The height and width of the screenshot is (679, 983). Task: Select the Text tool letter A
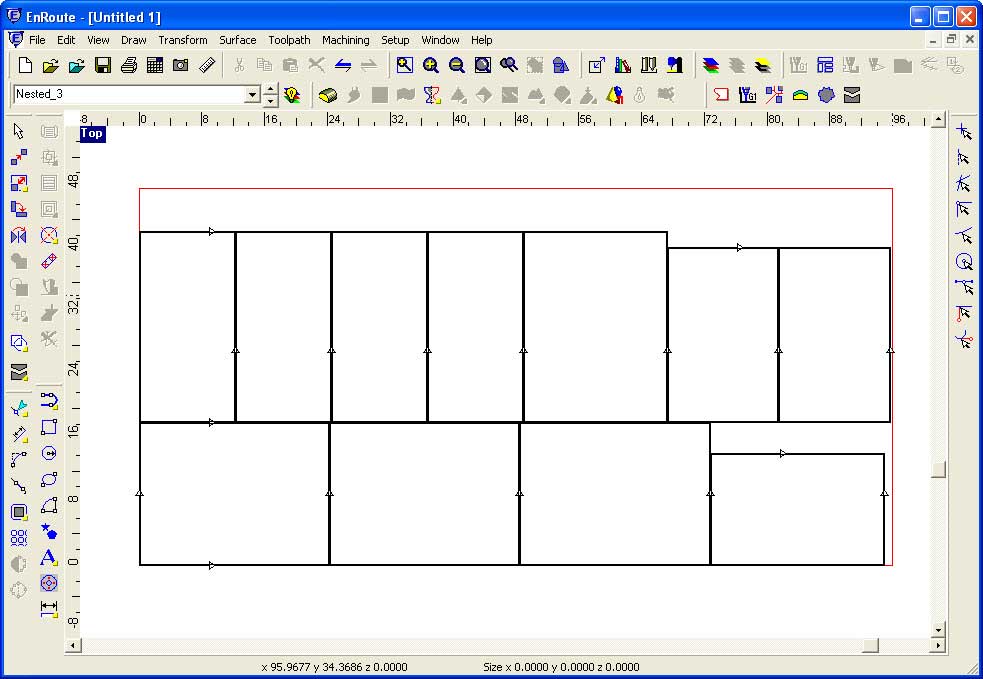click(48, 557)
